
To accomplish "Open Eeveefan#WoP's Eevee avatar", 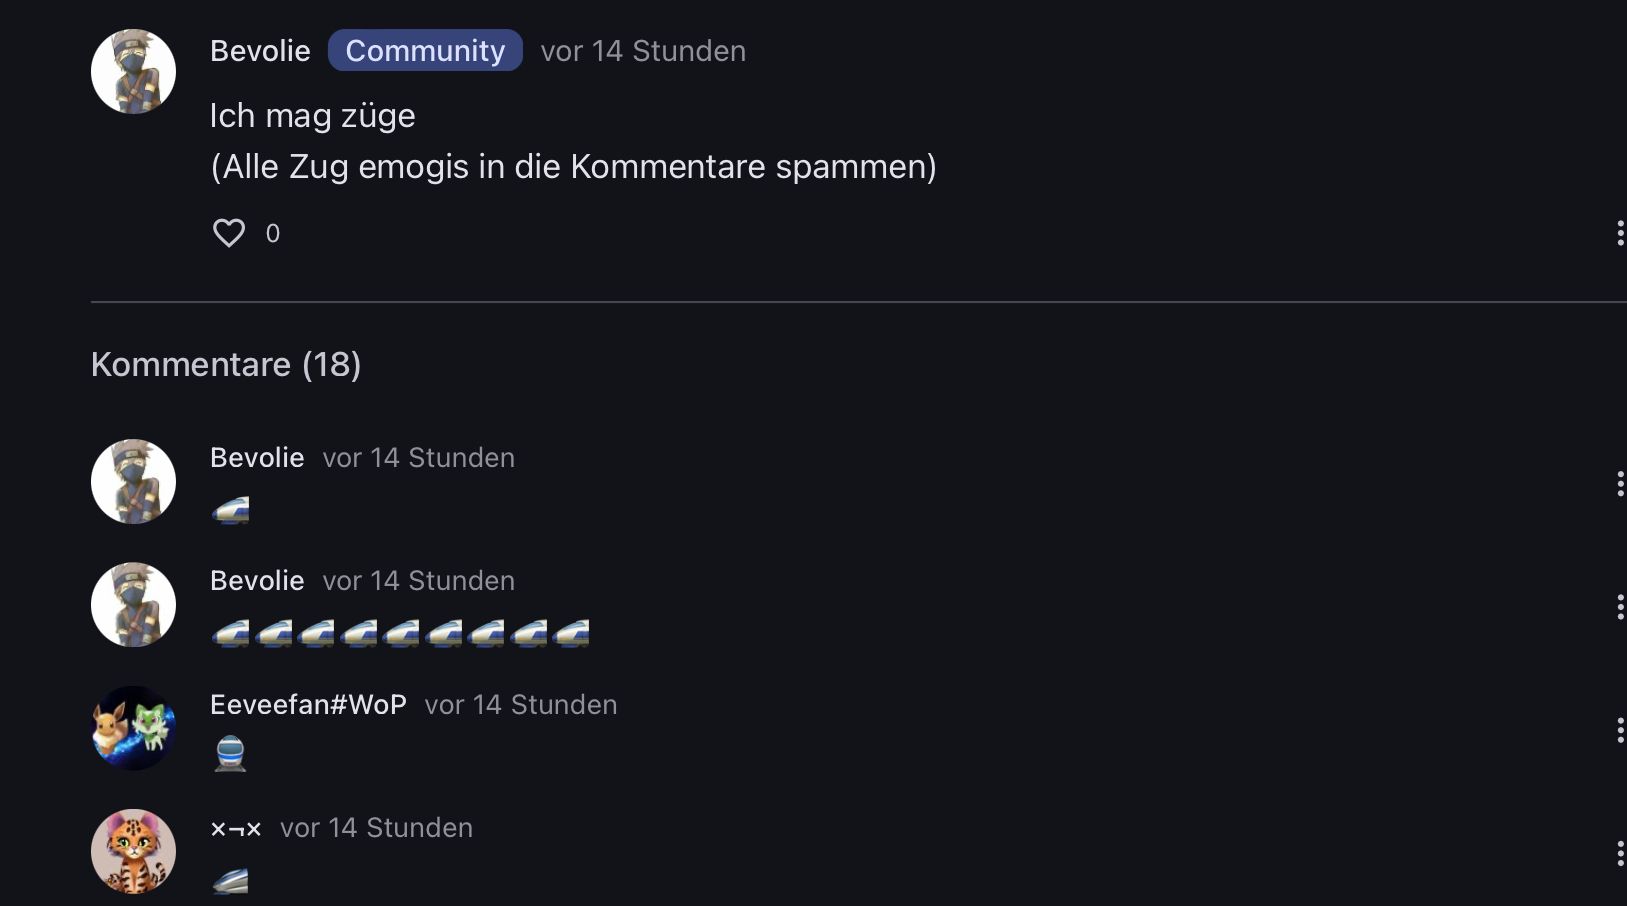I will click(133, 728).
